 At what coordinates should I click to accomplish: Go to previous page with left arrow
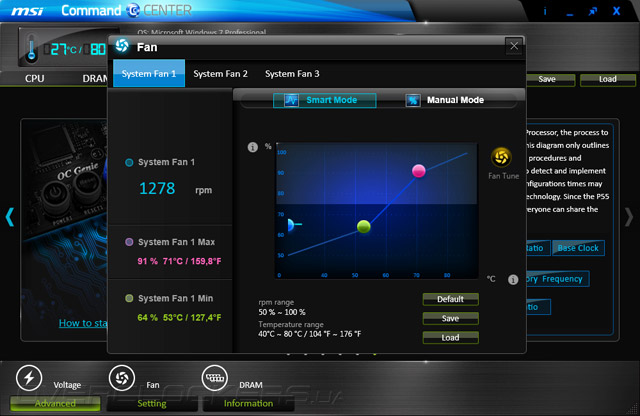click(x=10, y=217)
